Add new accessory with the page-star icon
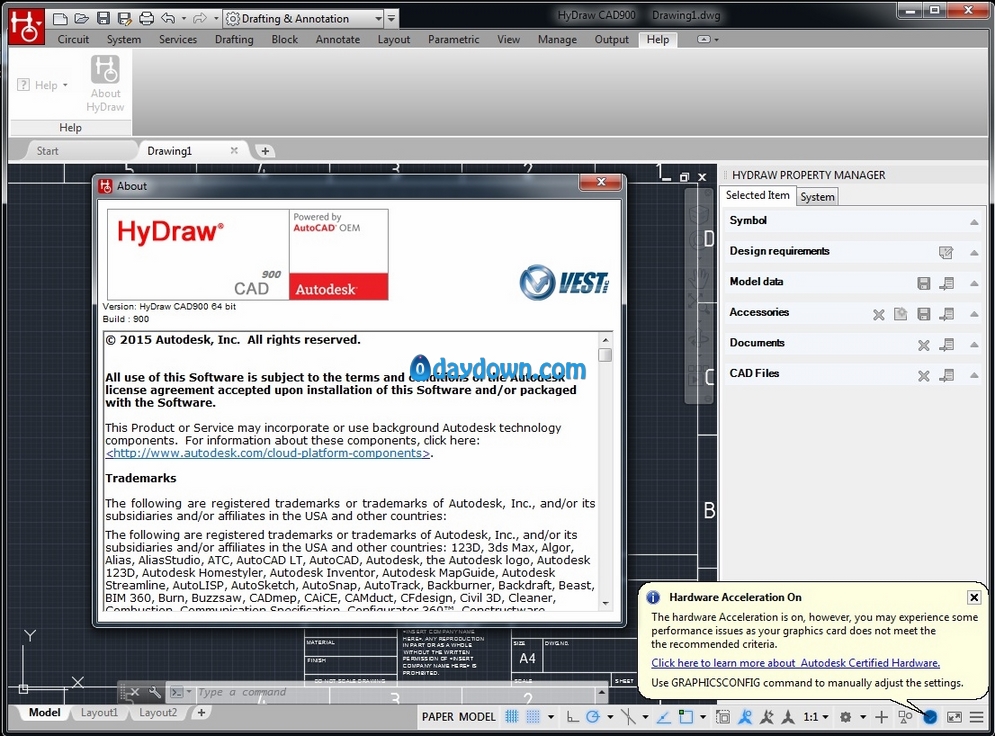The height and width of the screenshot is (736, 995). pos(900,313)
